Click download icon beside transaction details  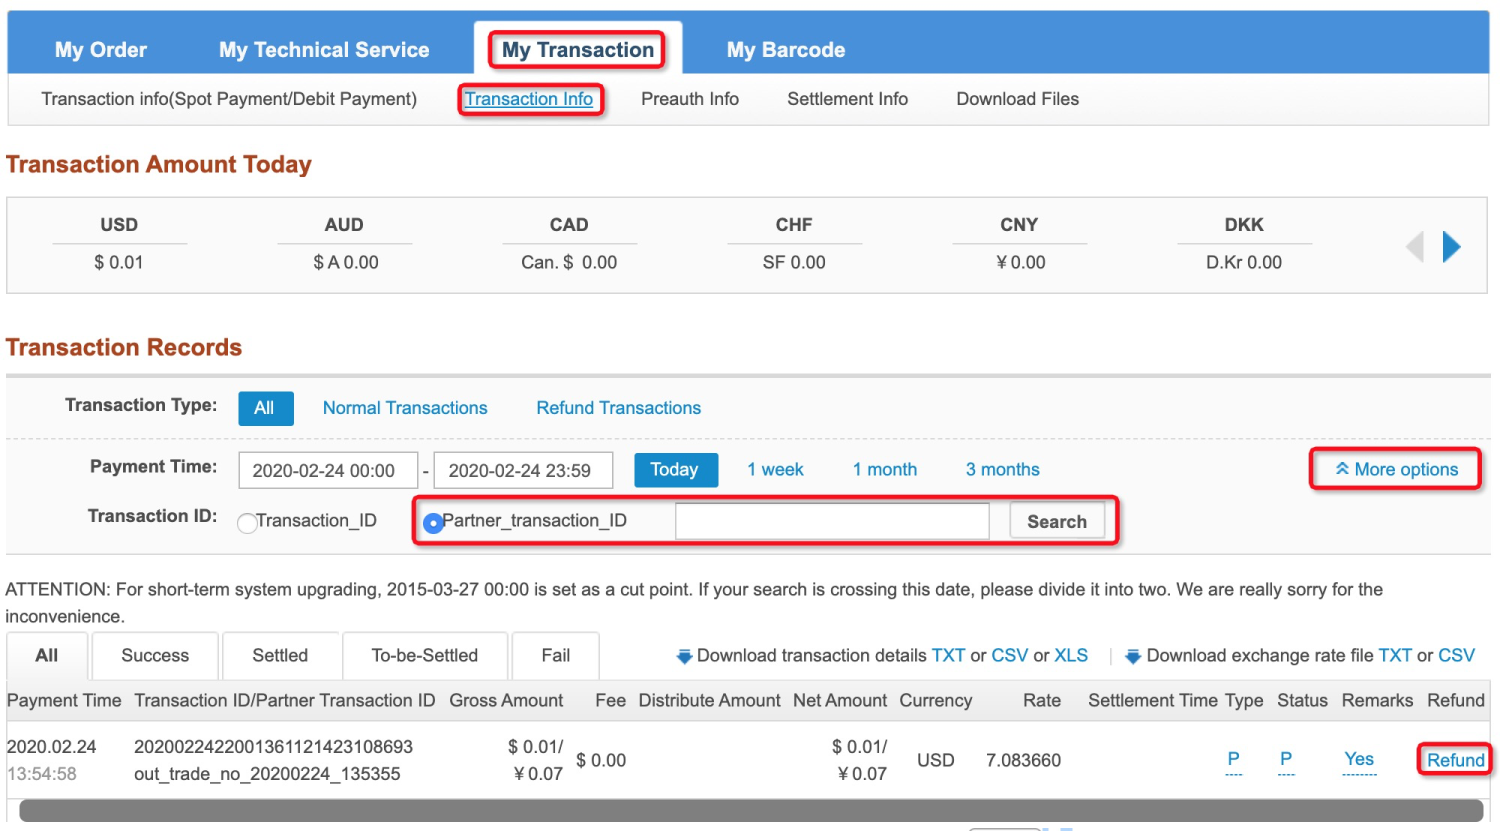click(685, 656)
